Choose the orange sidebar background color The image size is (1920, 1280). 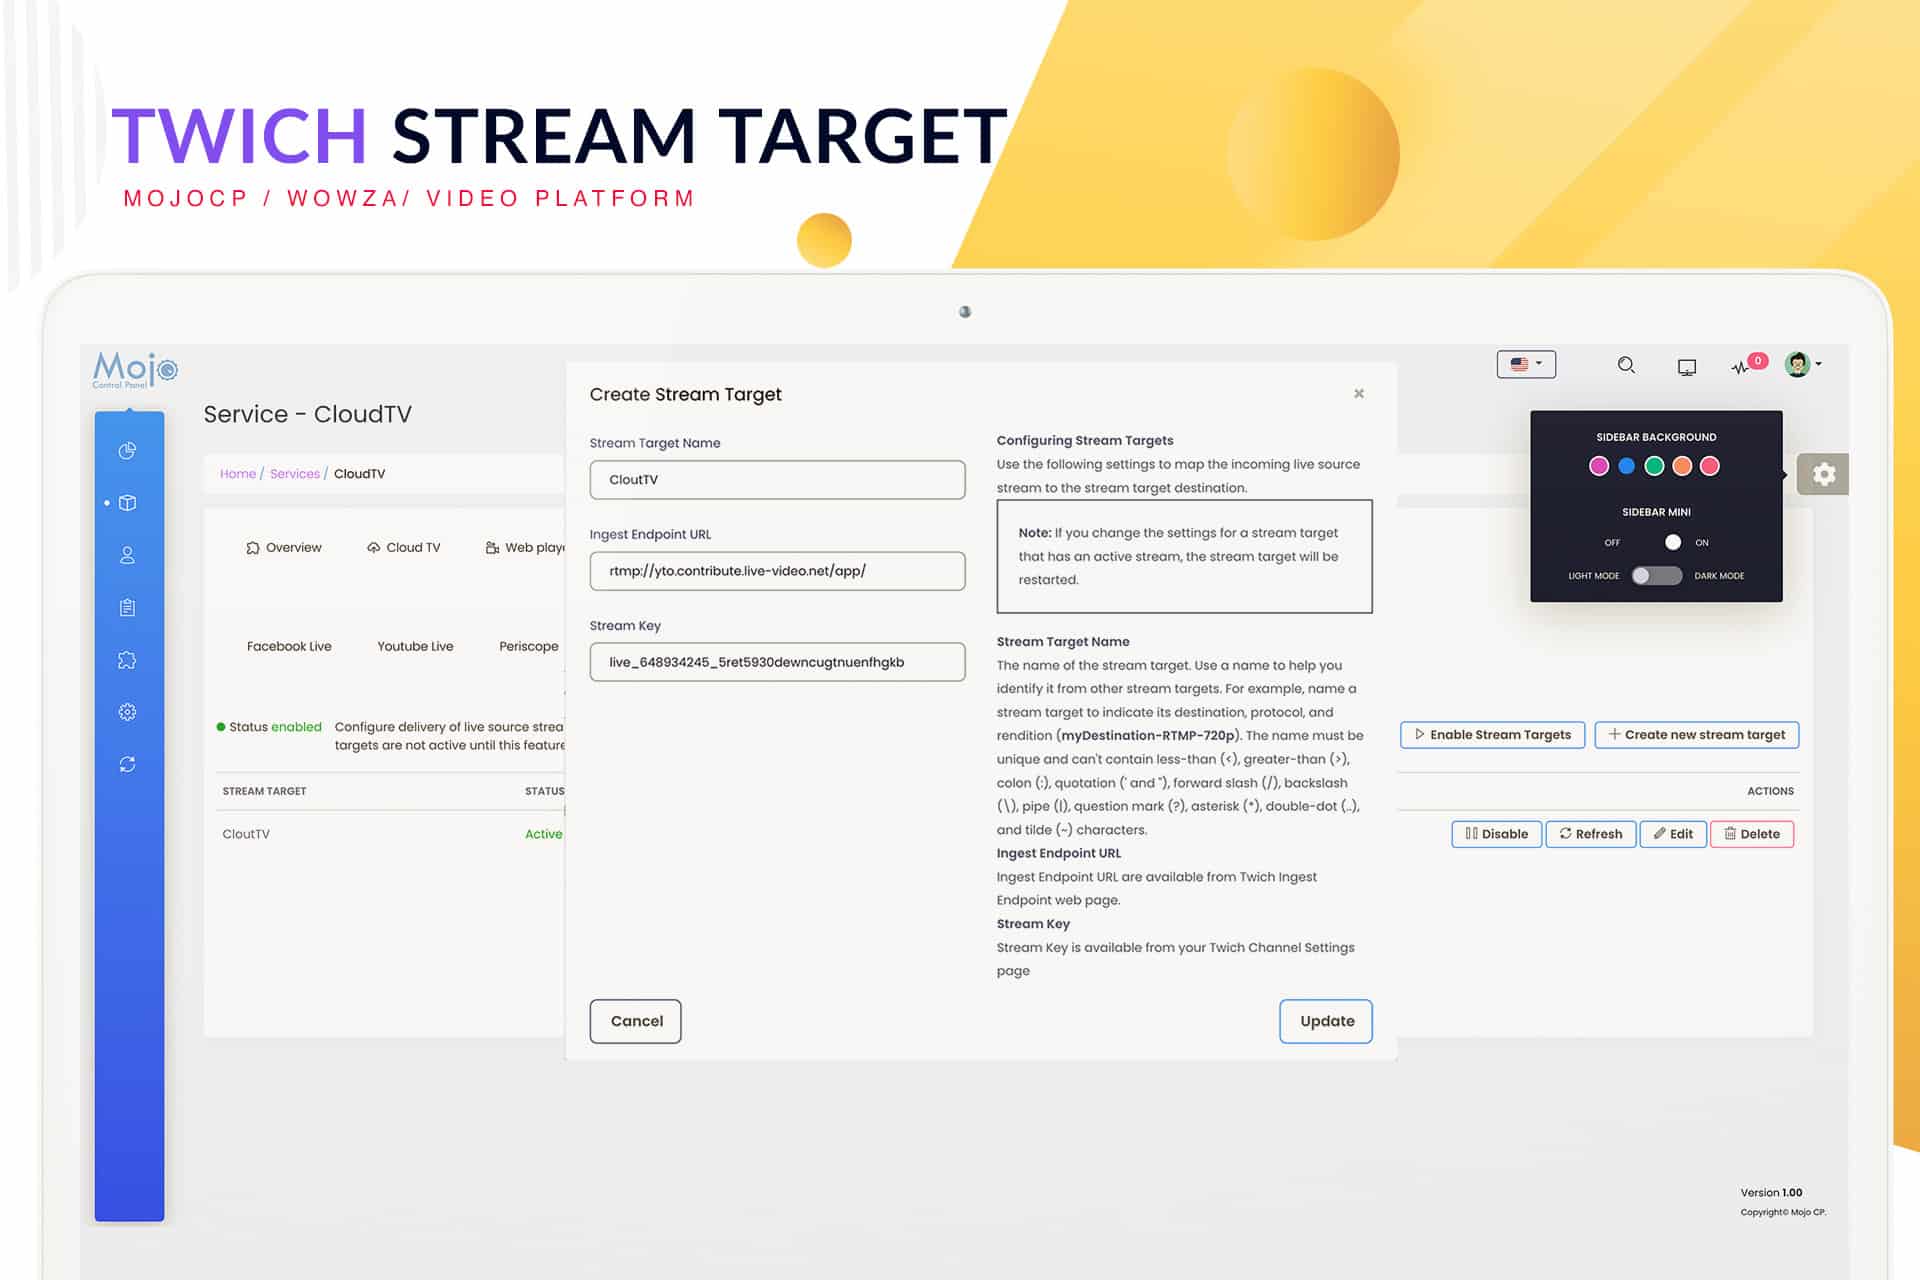tap(1682, 466)
